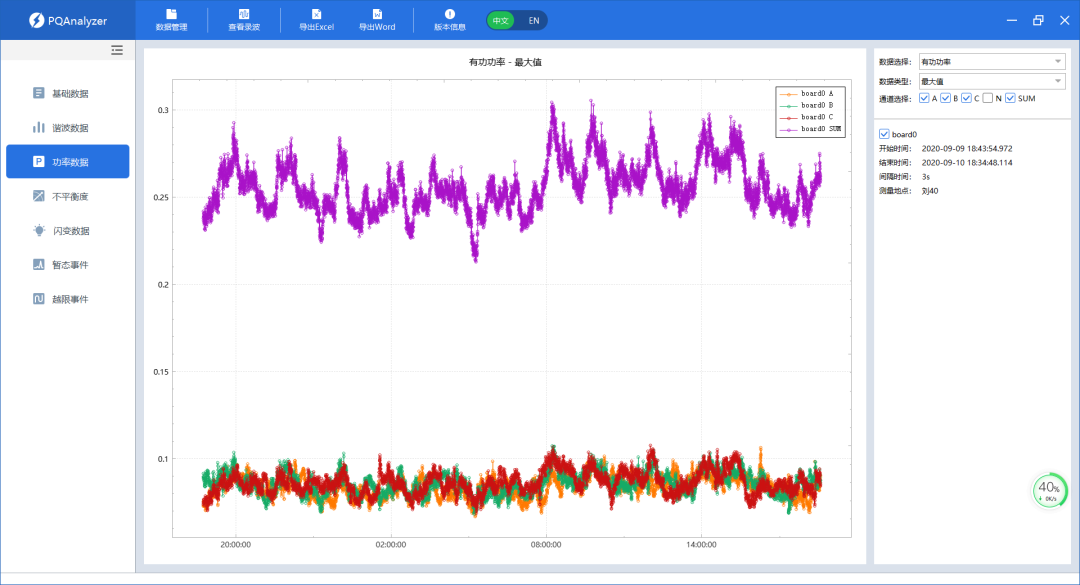Uncheck channel A checkbox

point(924,99)
